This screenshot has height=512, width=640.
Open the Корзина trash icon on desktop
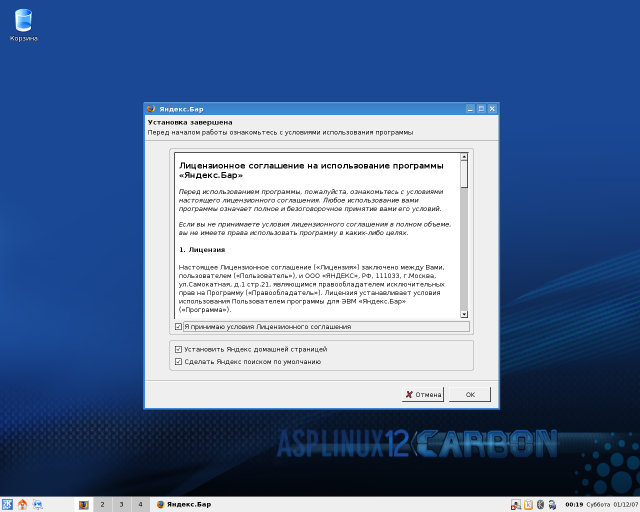[x=23, y=25]
